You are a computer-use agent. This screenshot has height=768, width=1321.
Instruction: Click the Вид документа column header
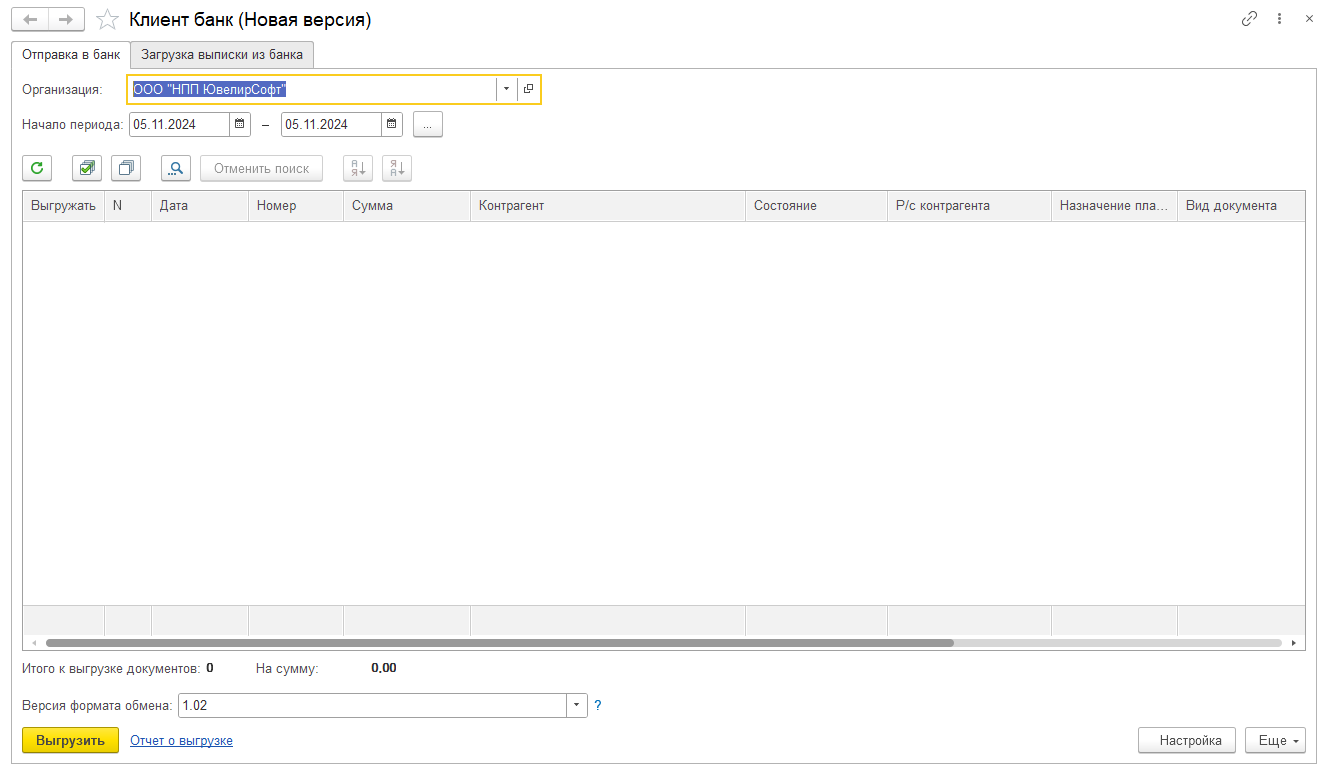[1241, 205]
